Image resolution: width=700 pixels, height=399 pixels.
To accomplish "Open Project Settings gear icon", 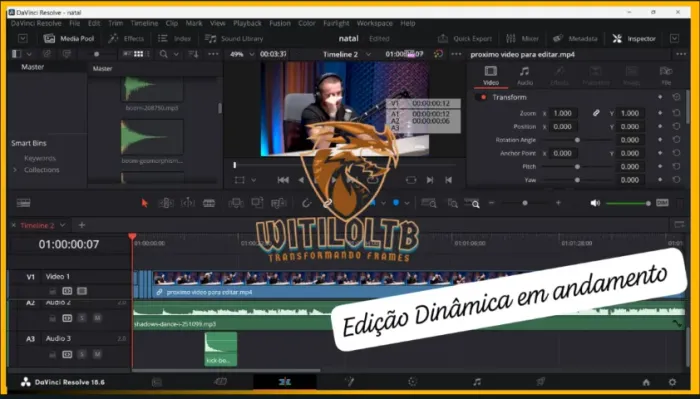I will 672,382.
